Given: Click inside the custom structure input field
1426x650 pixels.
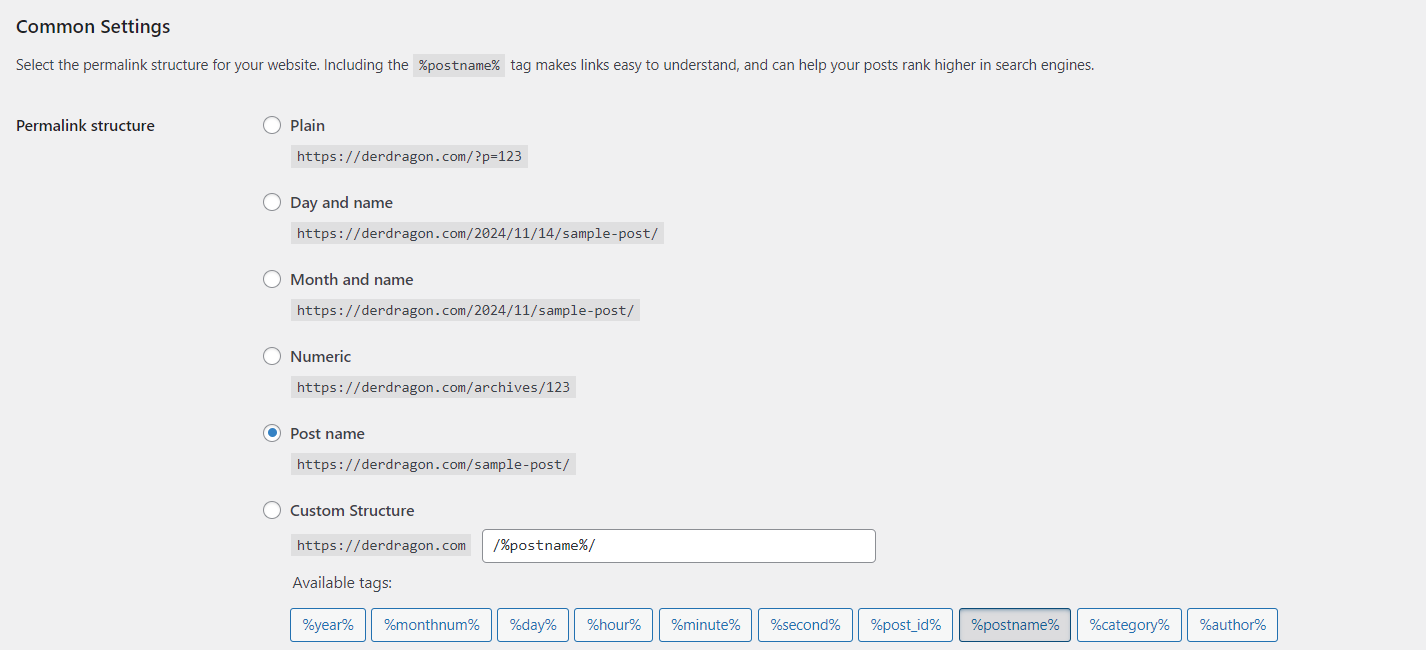Looking at the screenshot, I should click(x=679, y=545).
